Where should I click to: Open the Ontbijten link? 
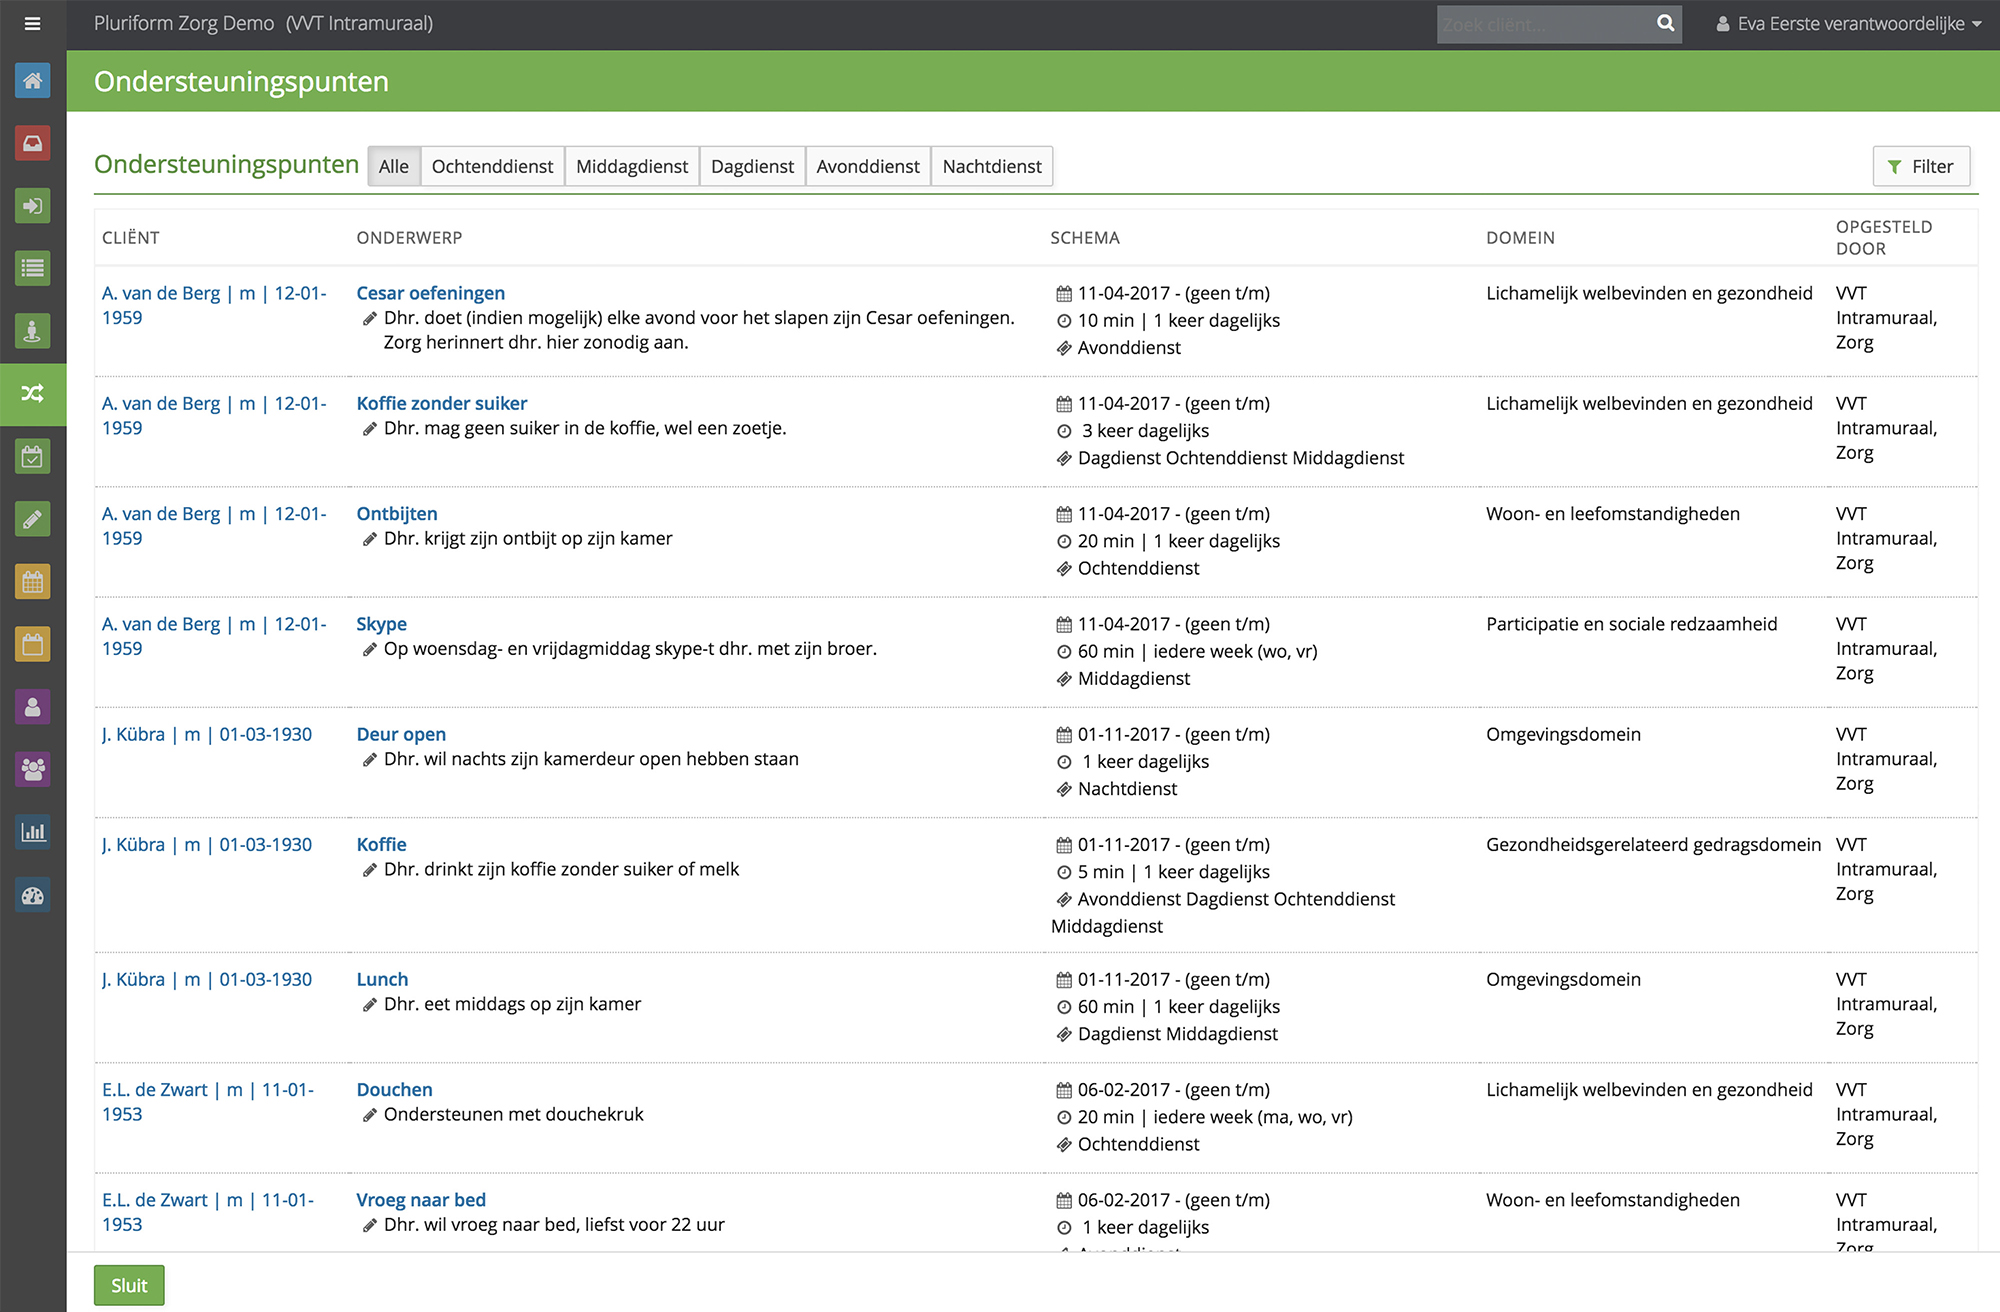click(397, 513)
